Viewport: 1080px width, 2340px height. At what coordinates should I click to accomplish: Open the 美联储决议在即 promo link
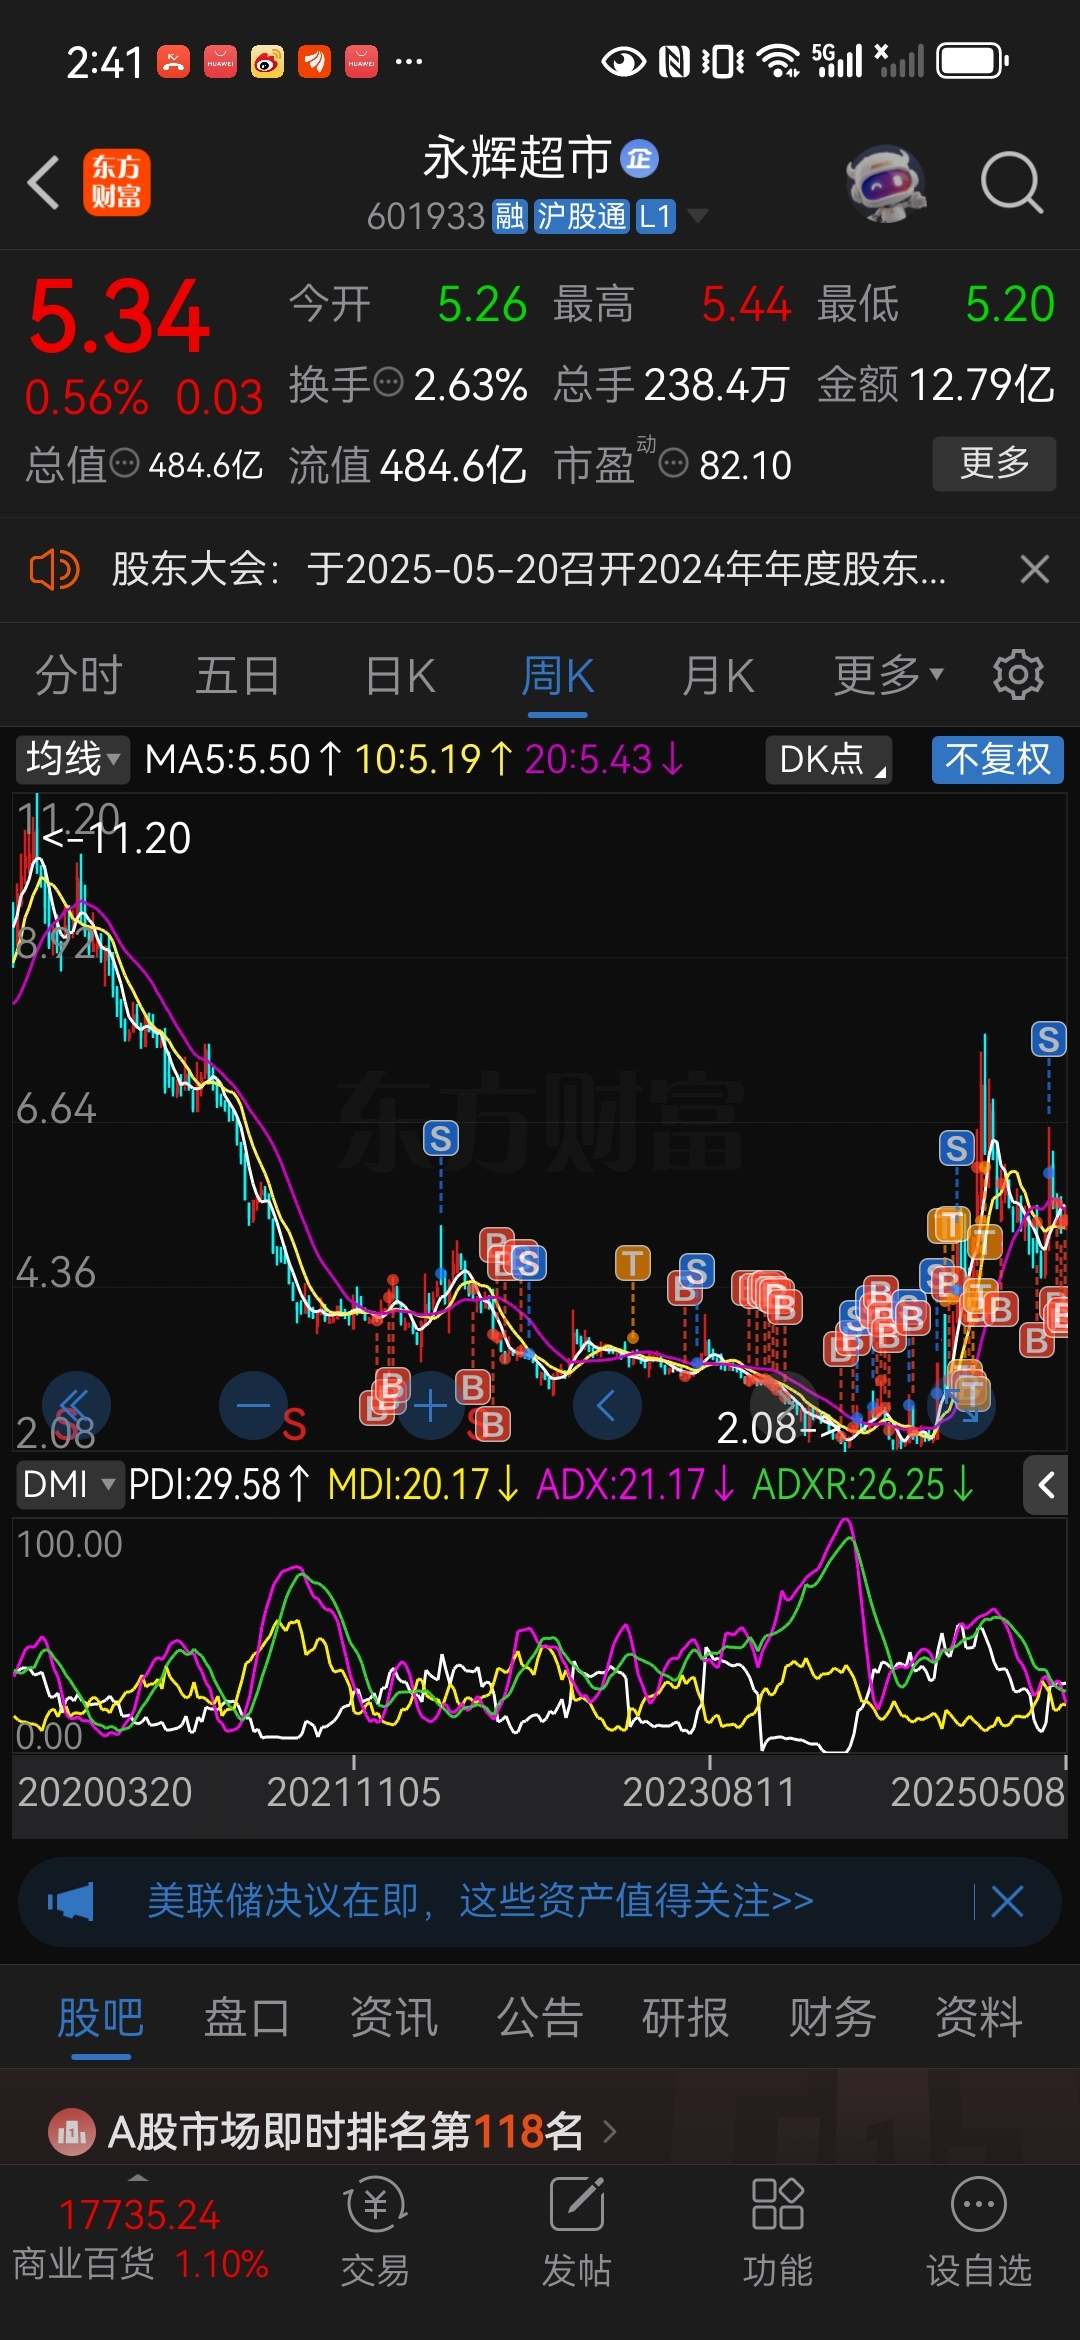480,1901
